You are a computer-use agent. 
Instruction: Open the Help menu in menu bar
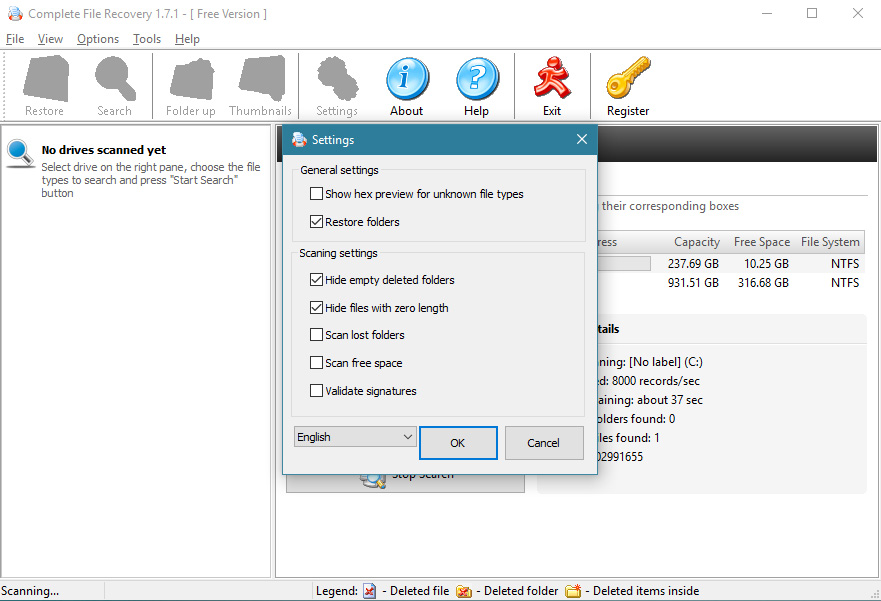coord(187,39)
